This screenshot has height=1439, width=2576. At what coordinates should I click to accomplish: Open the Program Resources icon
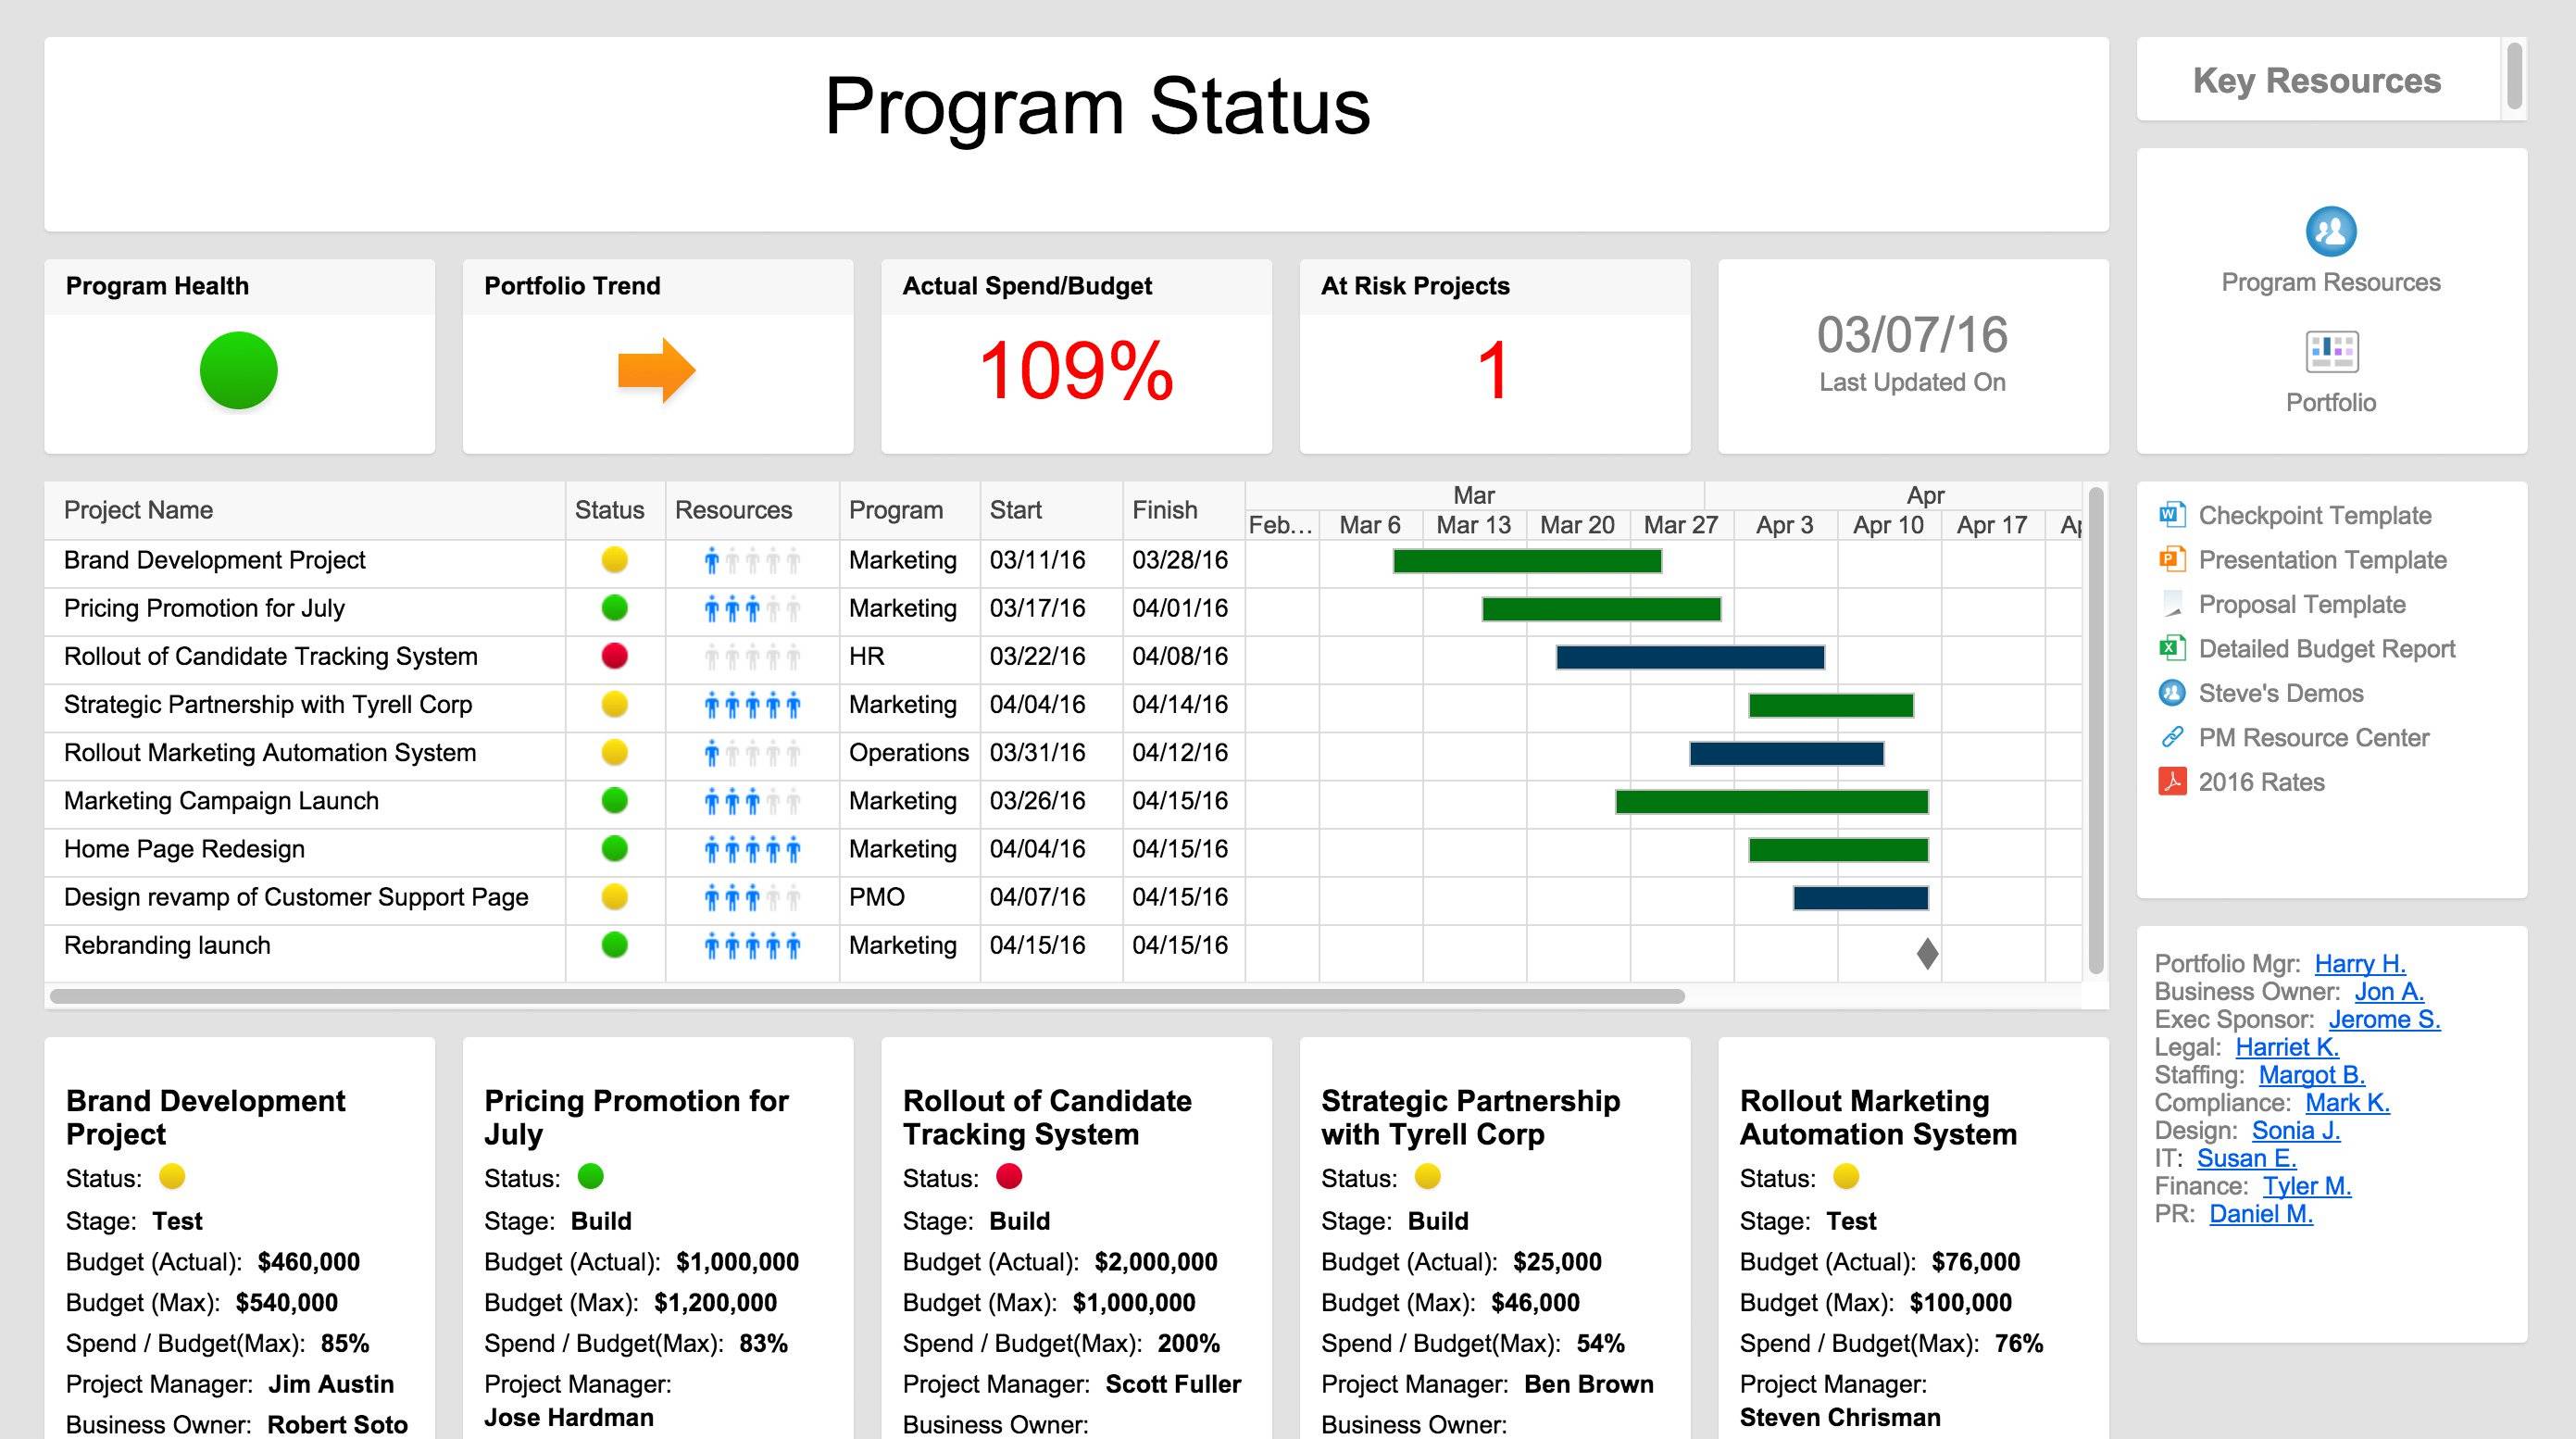2330,232
